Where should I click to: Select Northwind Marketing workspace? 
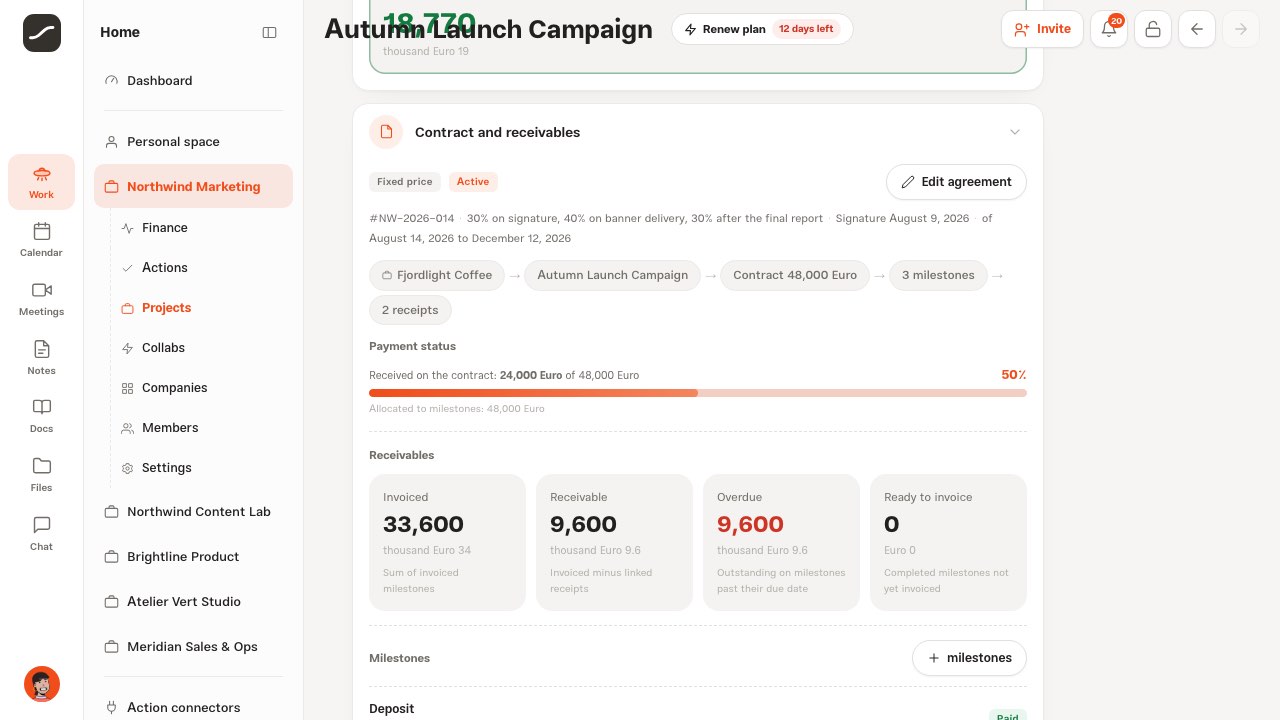[193, 186]
